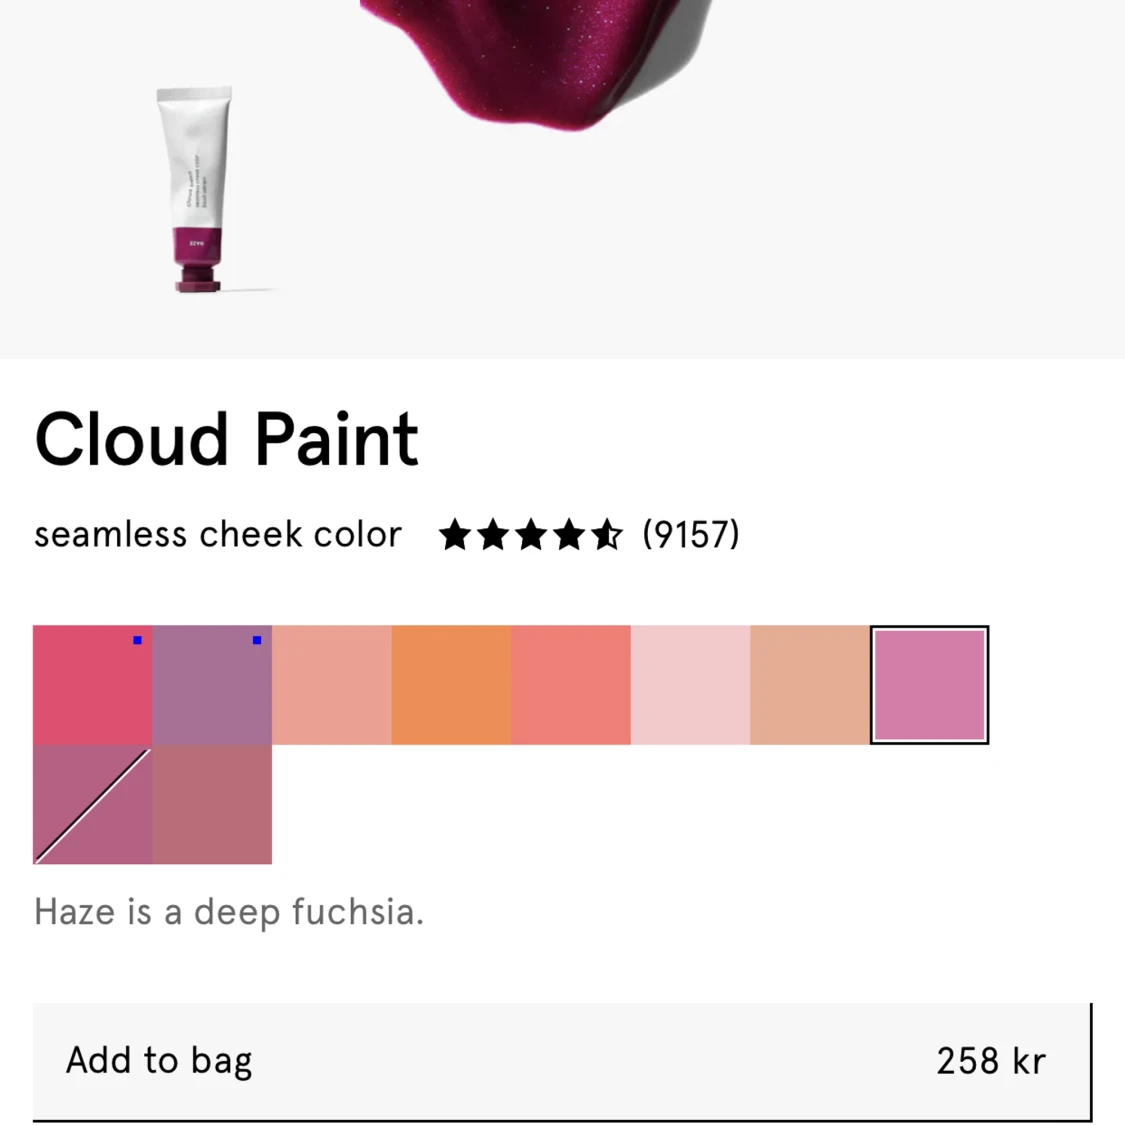Select the deep rose swatch
This screenshot has height=1125, width=1125.
(92, 684)
